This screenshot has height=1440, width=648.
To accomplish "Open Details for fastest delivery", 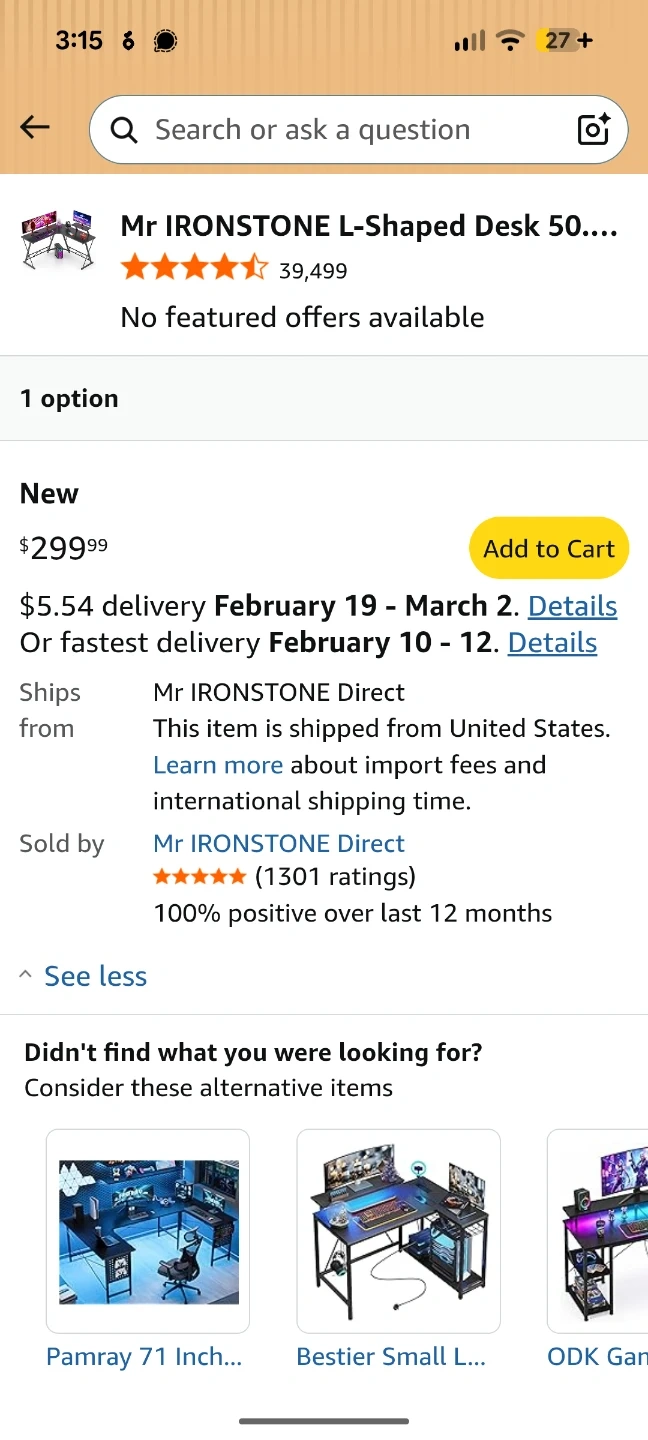I will (x=552, y=642).
